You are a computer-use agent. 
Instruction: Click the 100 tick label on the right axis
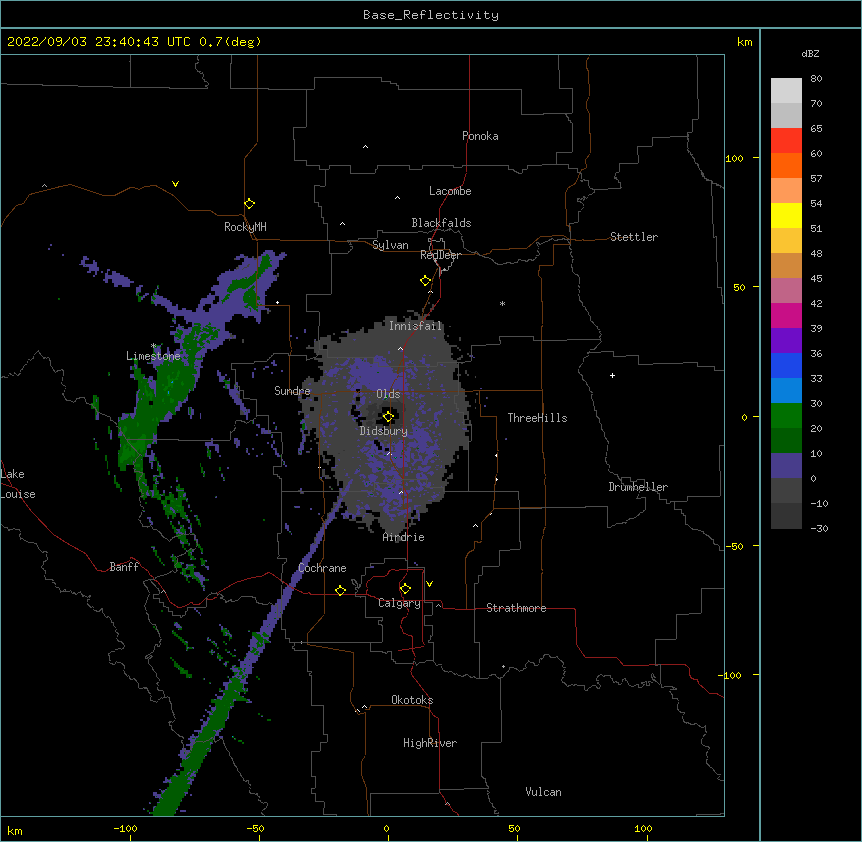[x=734, y=158]
